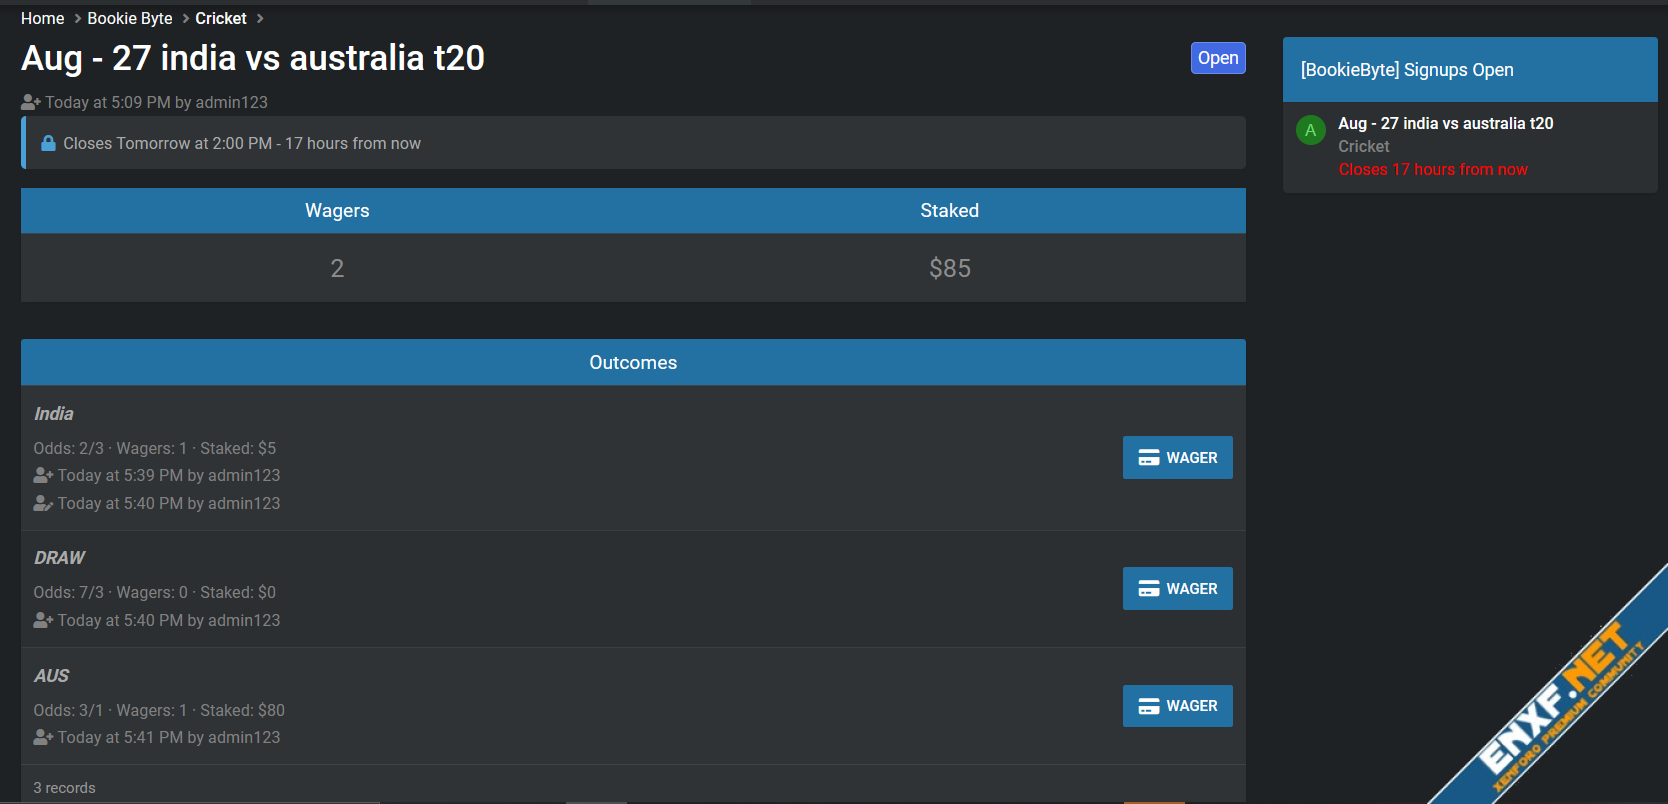Click the Cricket category in sidebar
1668x804 pixels.
[x=1363, y=146]
